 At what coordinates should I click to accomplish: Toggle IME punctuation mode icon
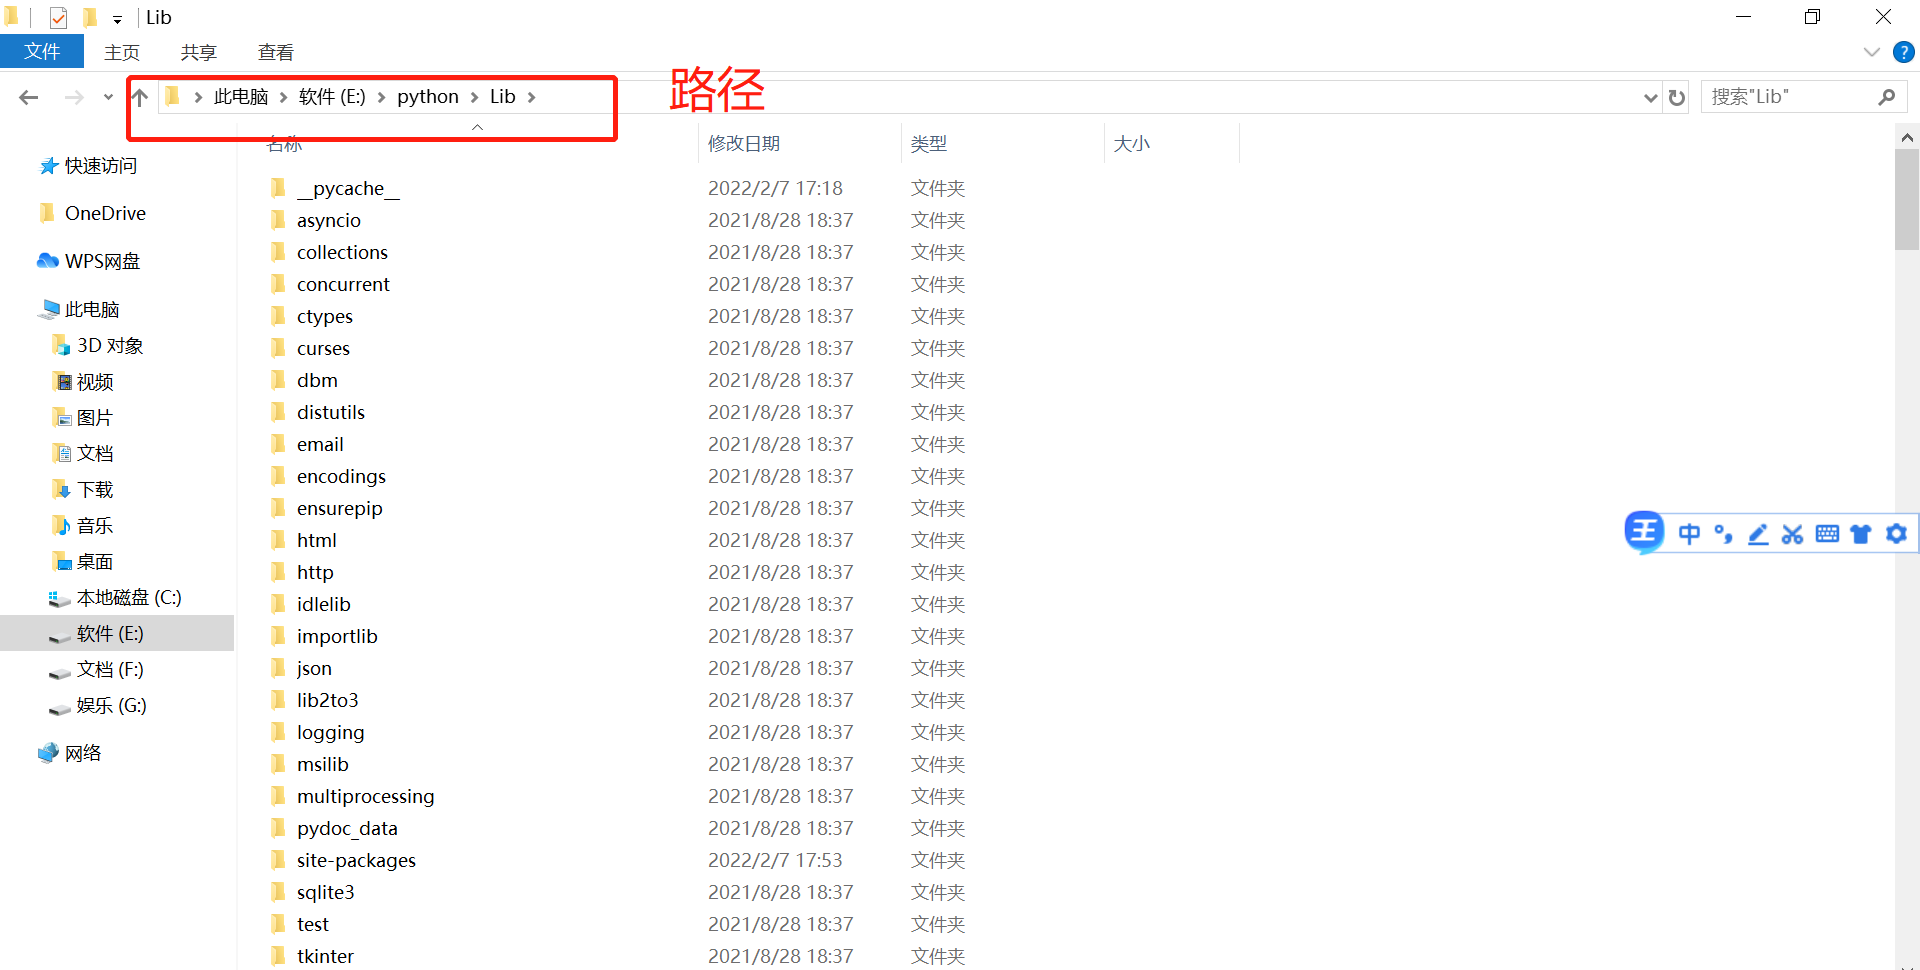click(x=1723, y=534)
